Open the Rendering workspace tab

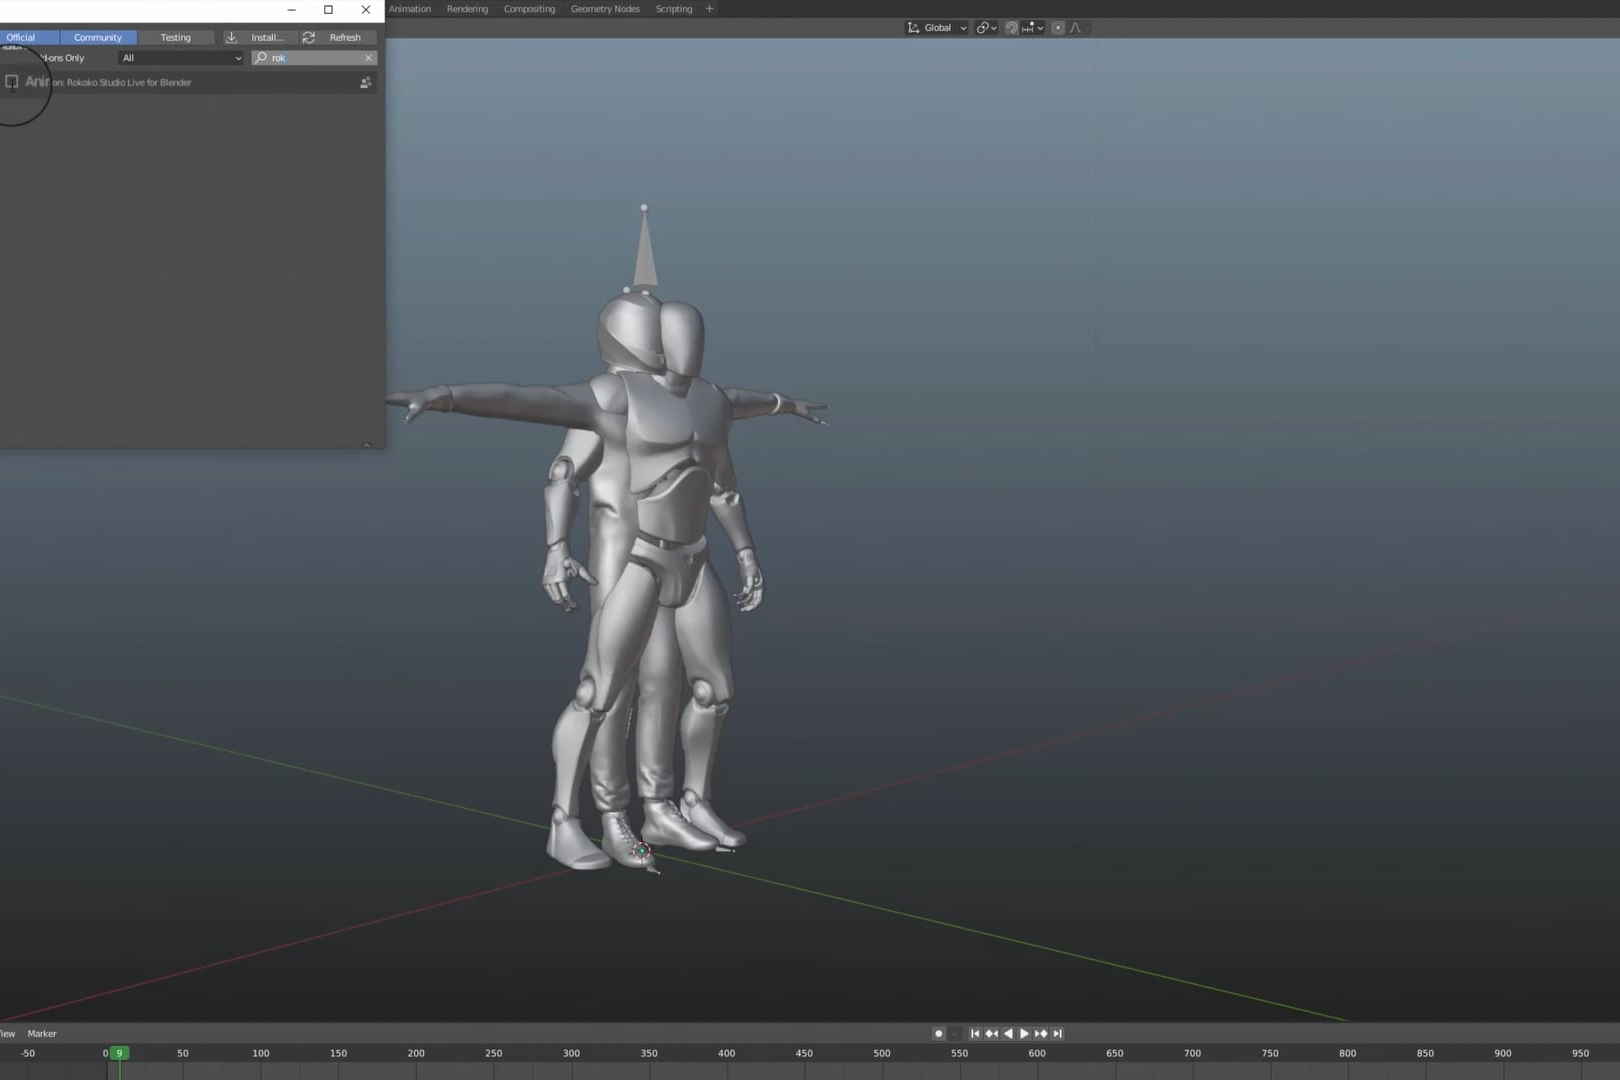[x=467, y=9]
